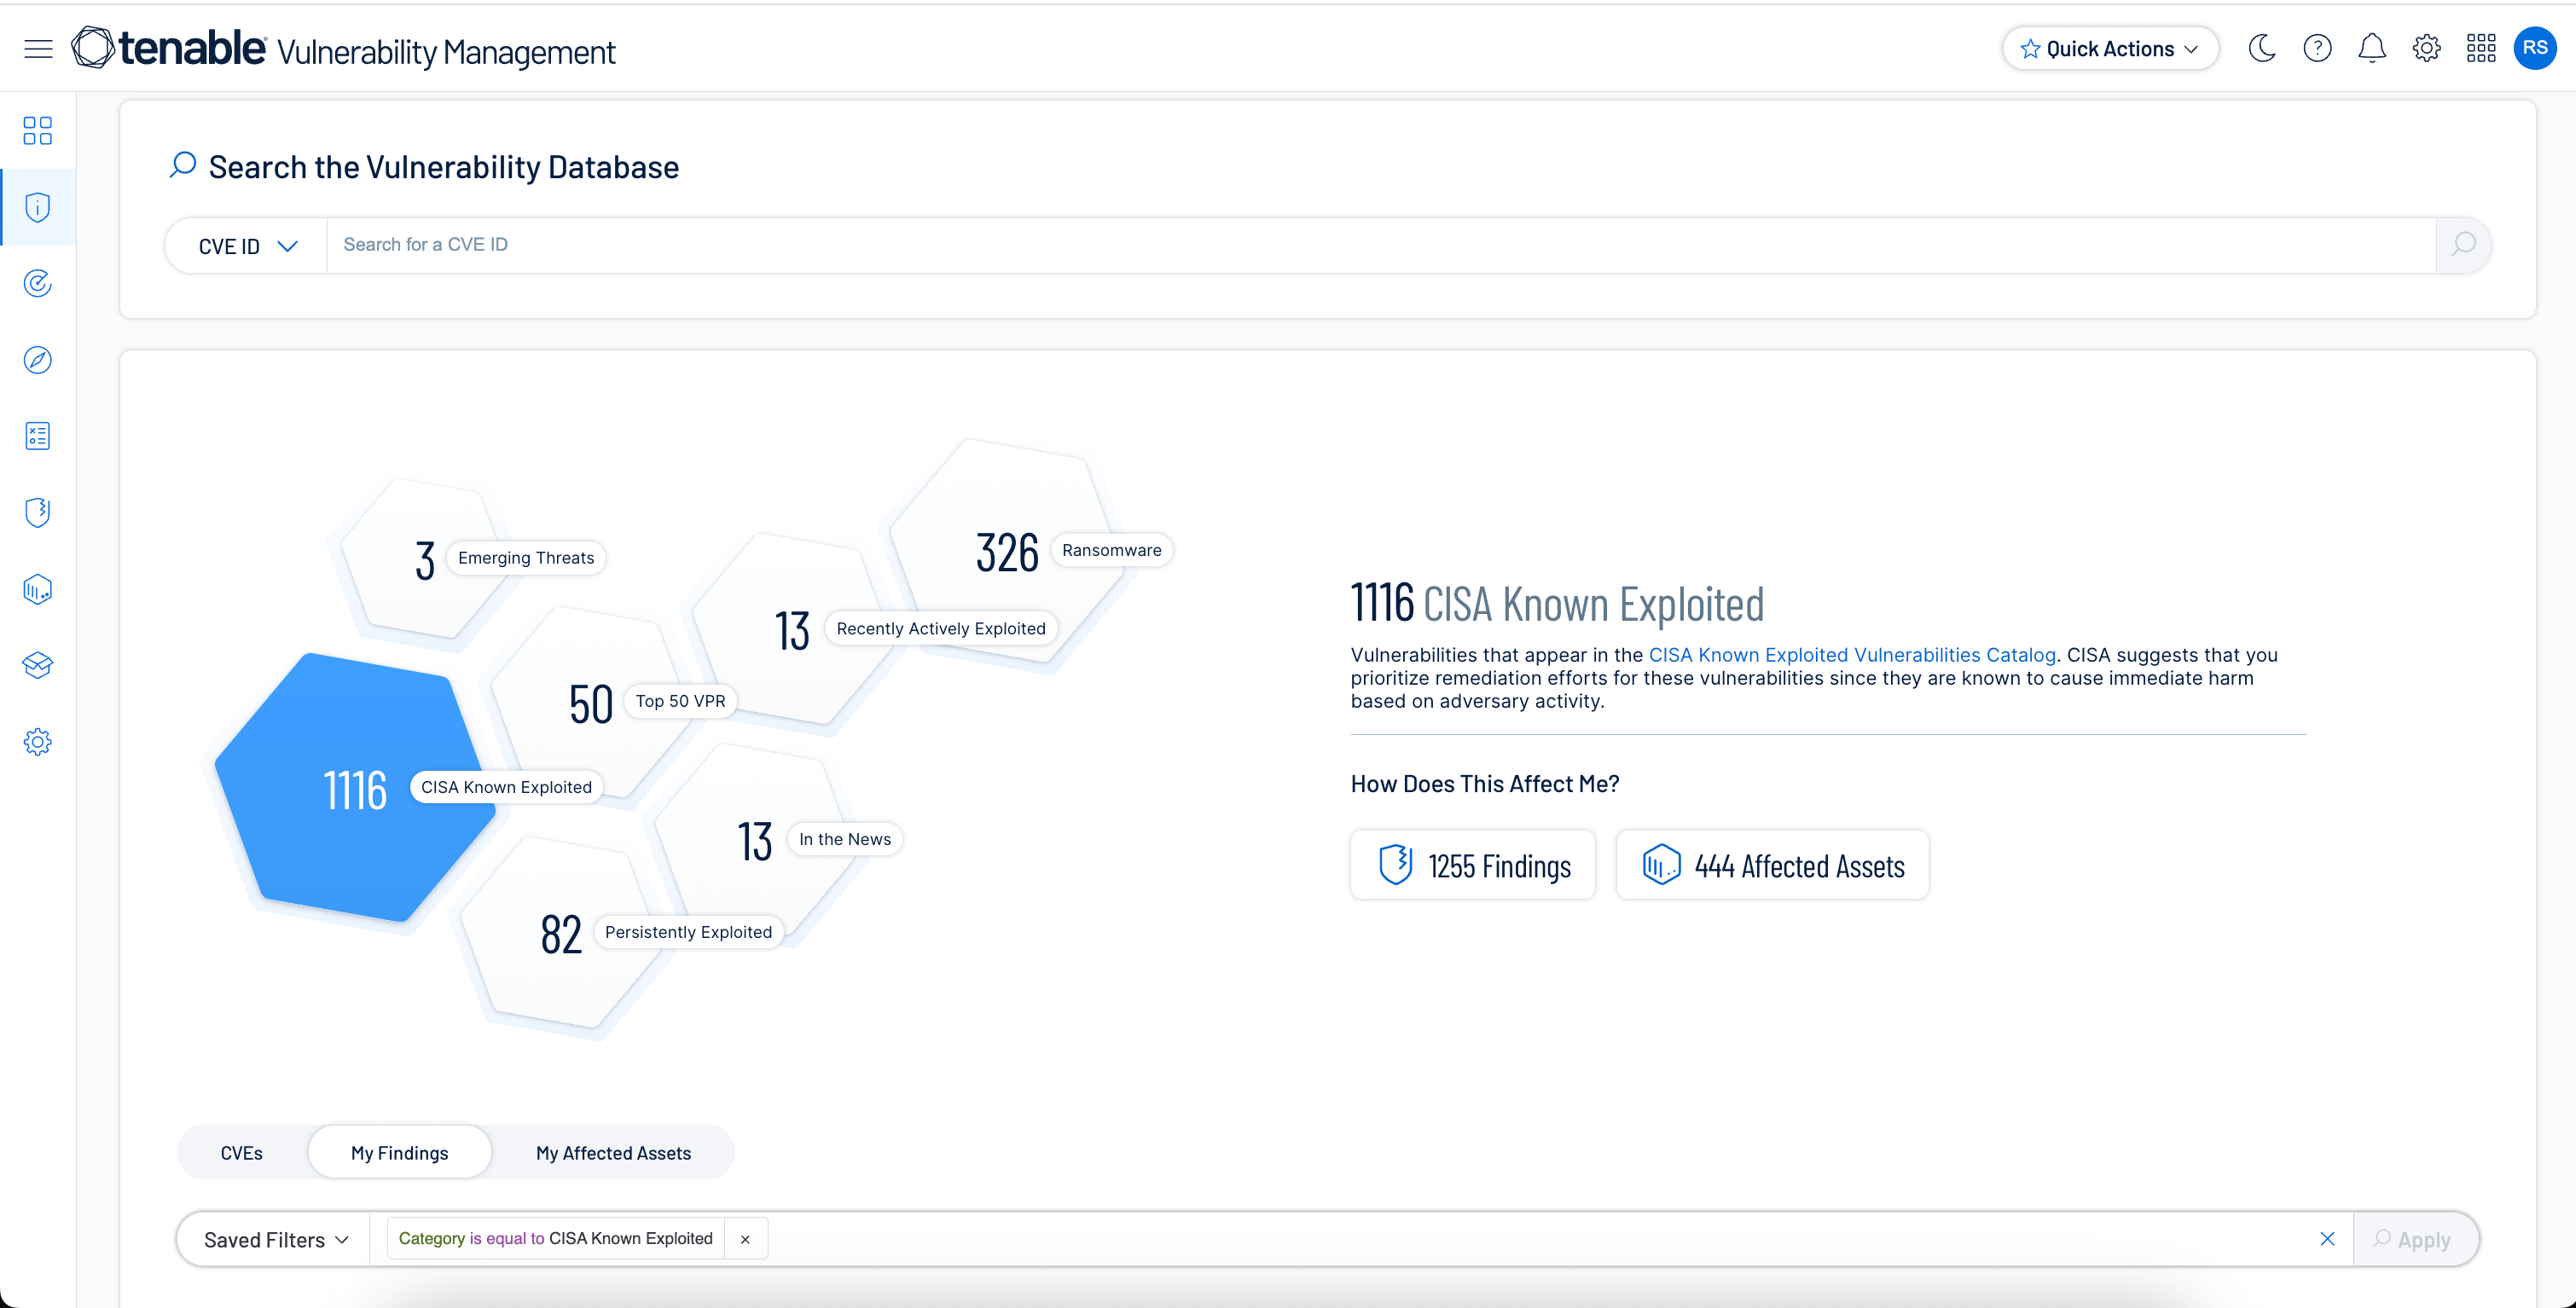
Task: Open the CVE ID search type dropdown
Action: (x=247, y=246)
